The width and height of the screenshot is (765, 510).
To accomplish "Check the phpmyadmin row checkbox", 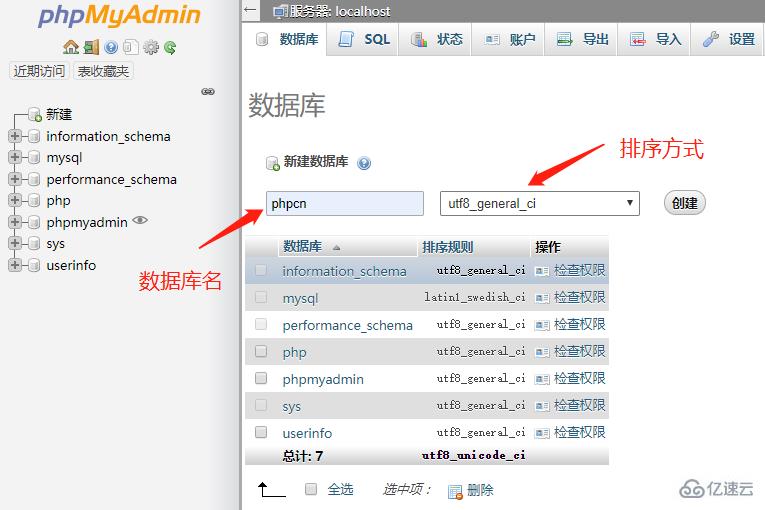I will coord(261,378).
